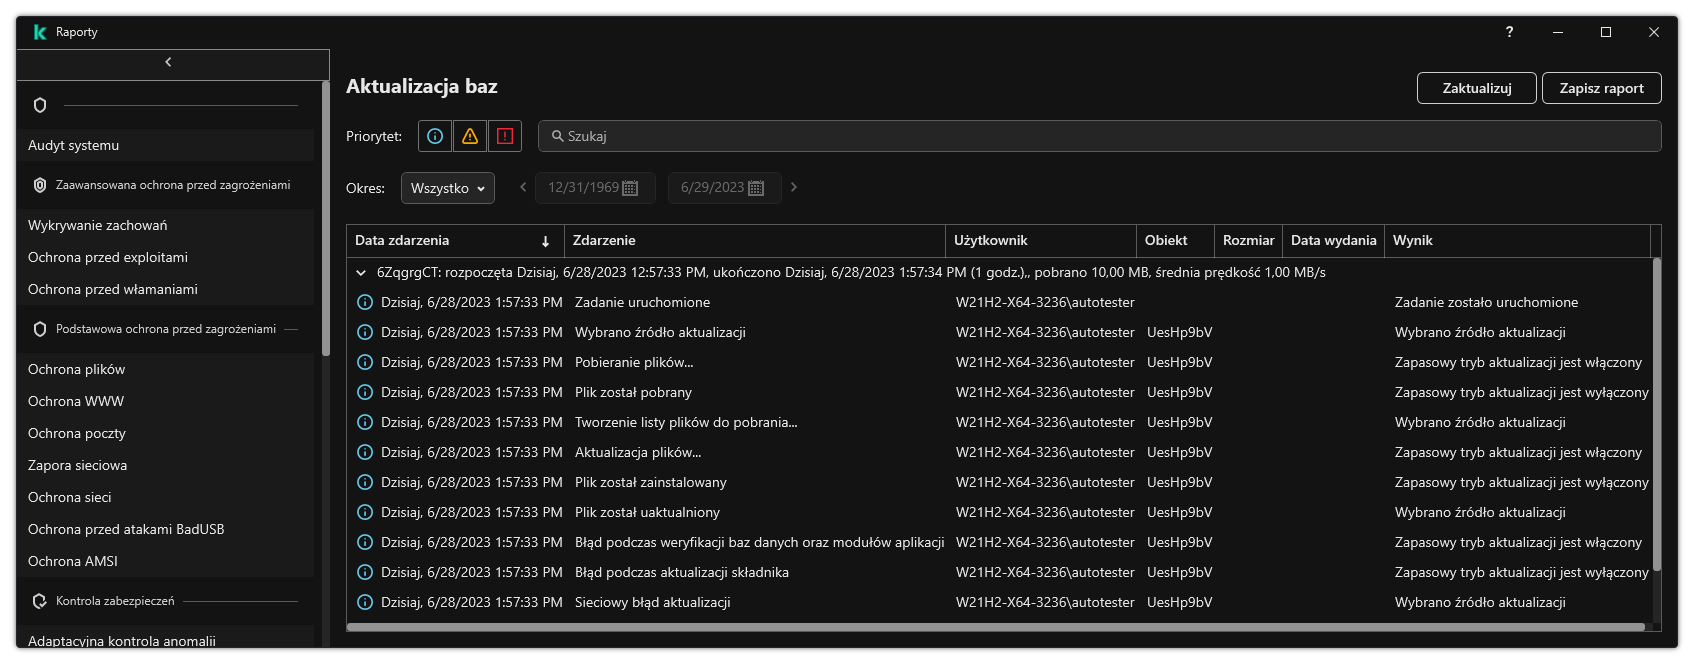The height and width of the screenshot is (664, 1694).
Task: Click the 'Zapisz raport' button
Action: click(x=1601, y=88)
